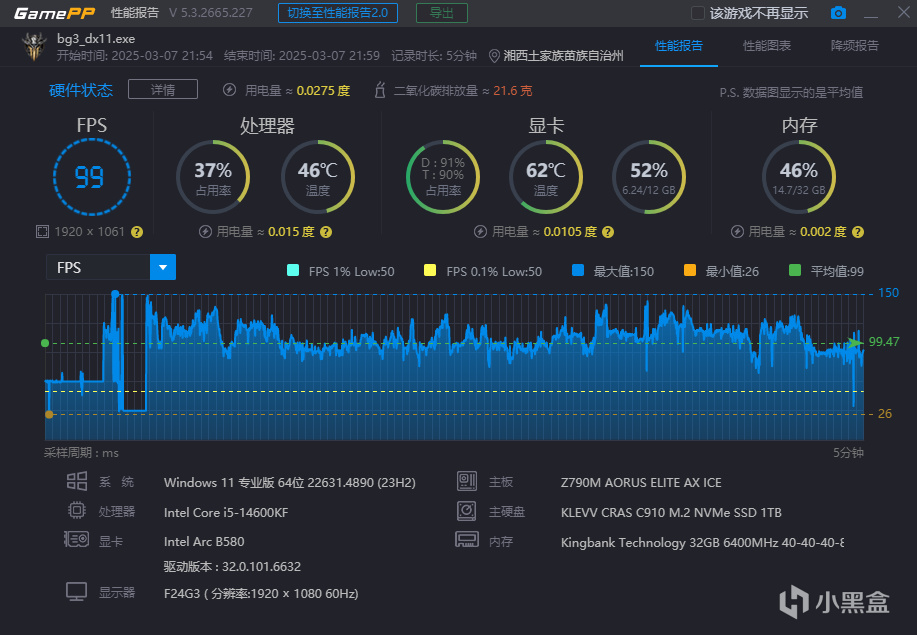Click the camera screenshot icon
This screenshot has height=635, width=917.
[838, 13]
